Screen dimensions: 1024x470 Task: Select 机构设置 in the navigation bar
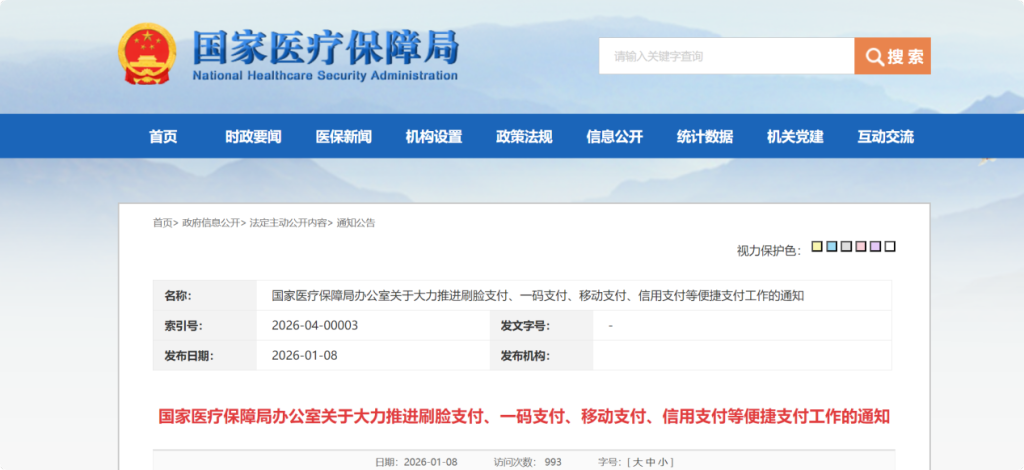[x=434, y=137]
